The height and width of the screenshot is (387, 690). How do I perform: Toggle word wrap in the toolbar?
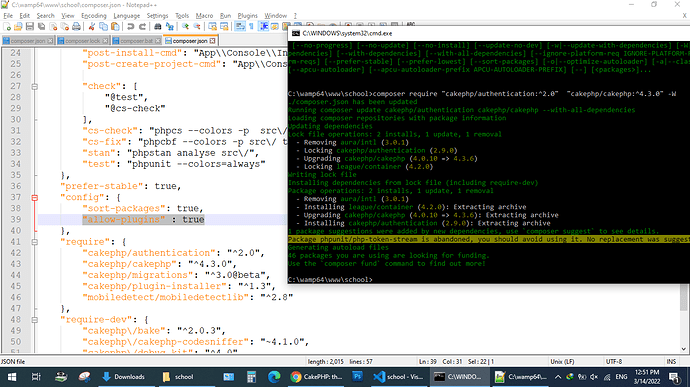click(240, 27)
